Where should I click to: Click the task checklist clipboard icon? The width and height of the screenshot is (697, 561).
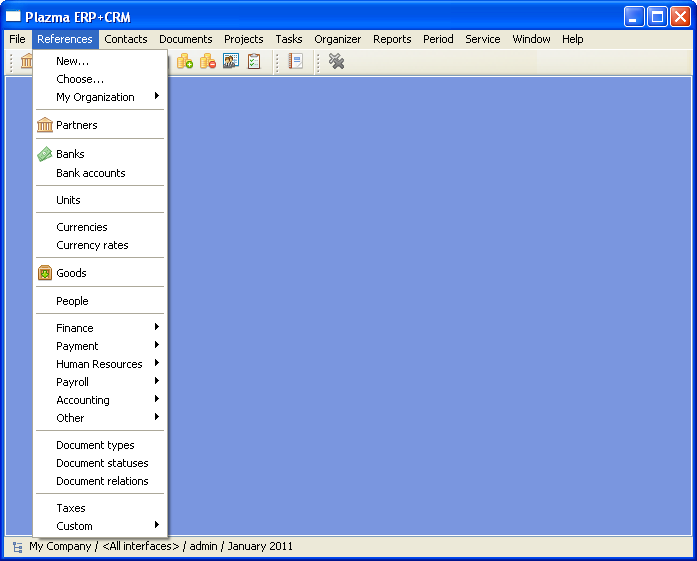click(254, 62)
